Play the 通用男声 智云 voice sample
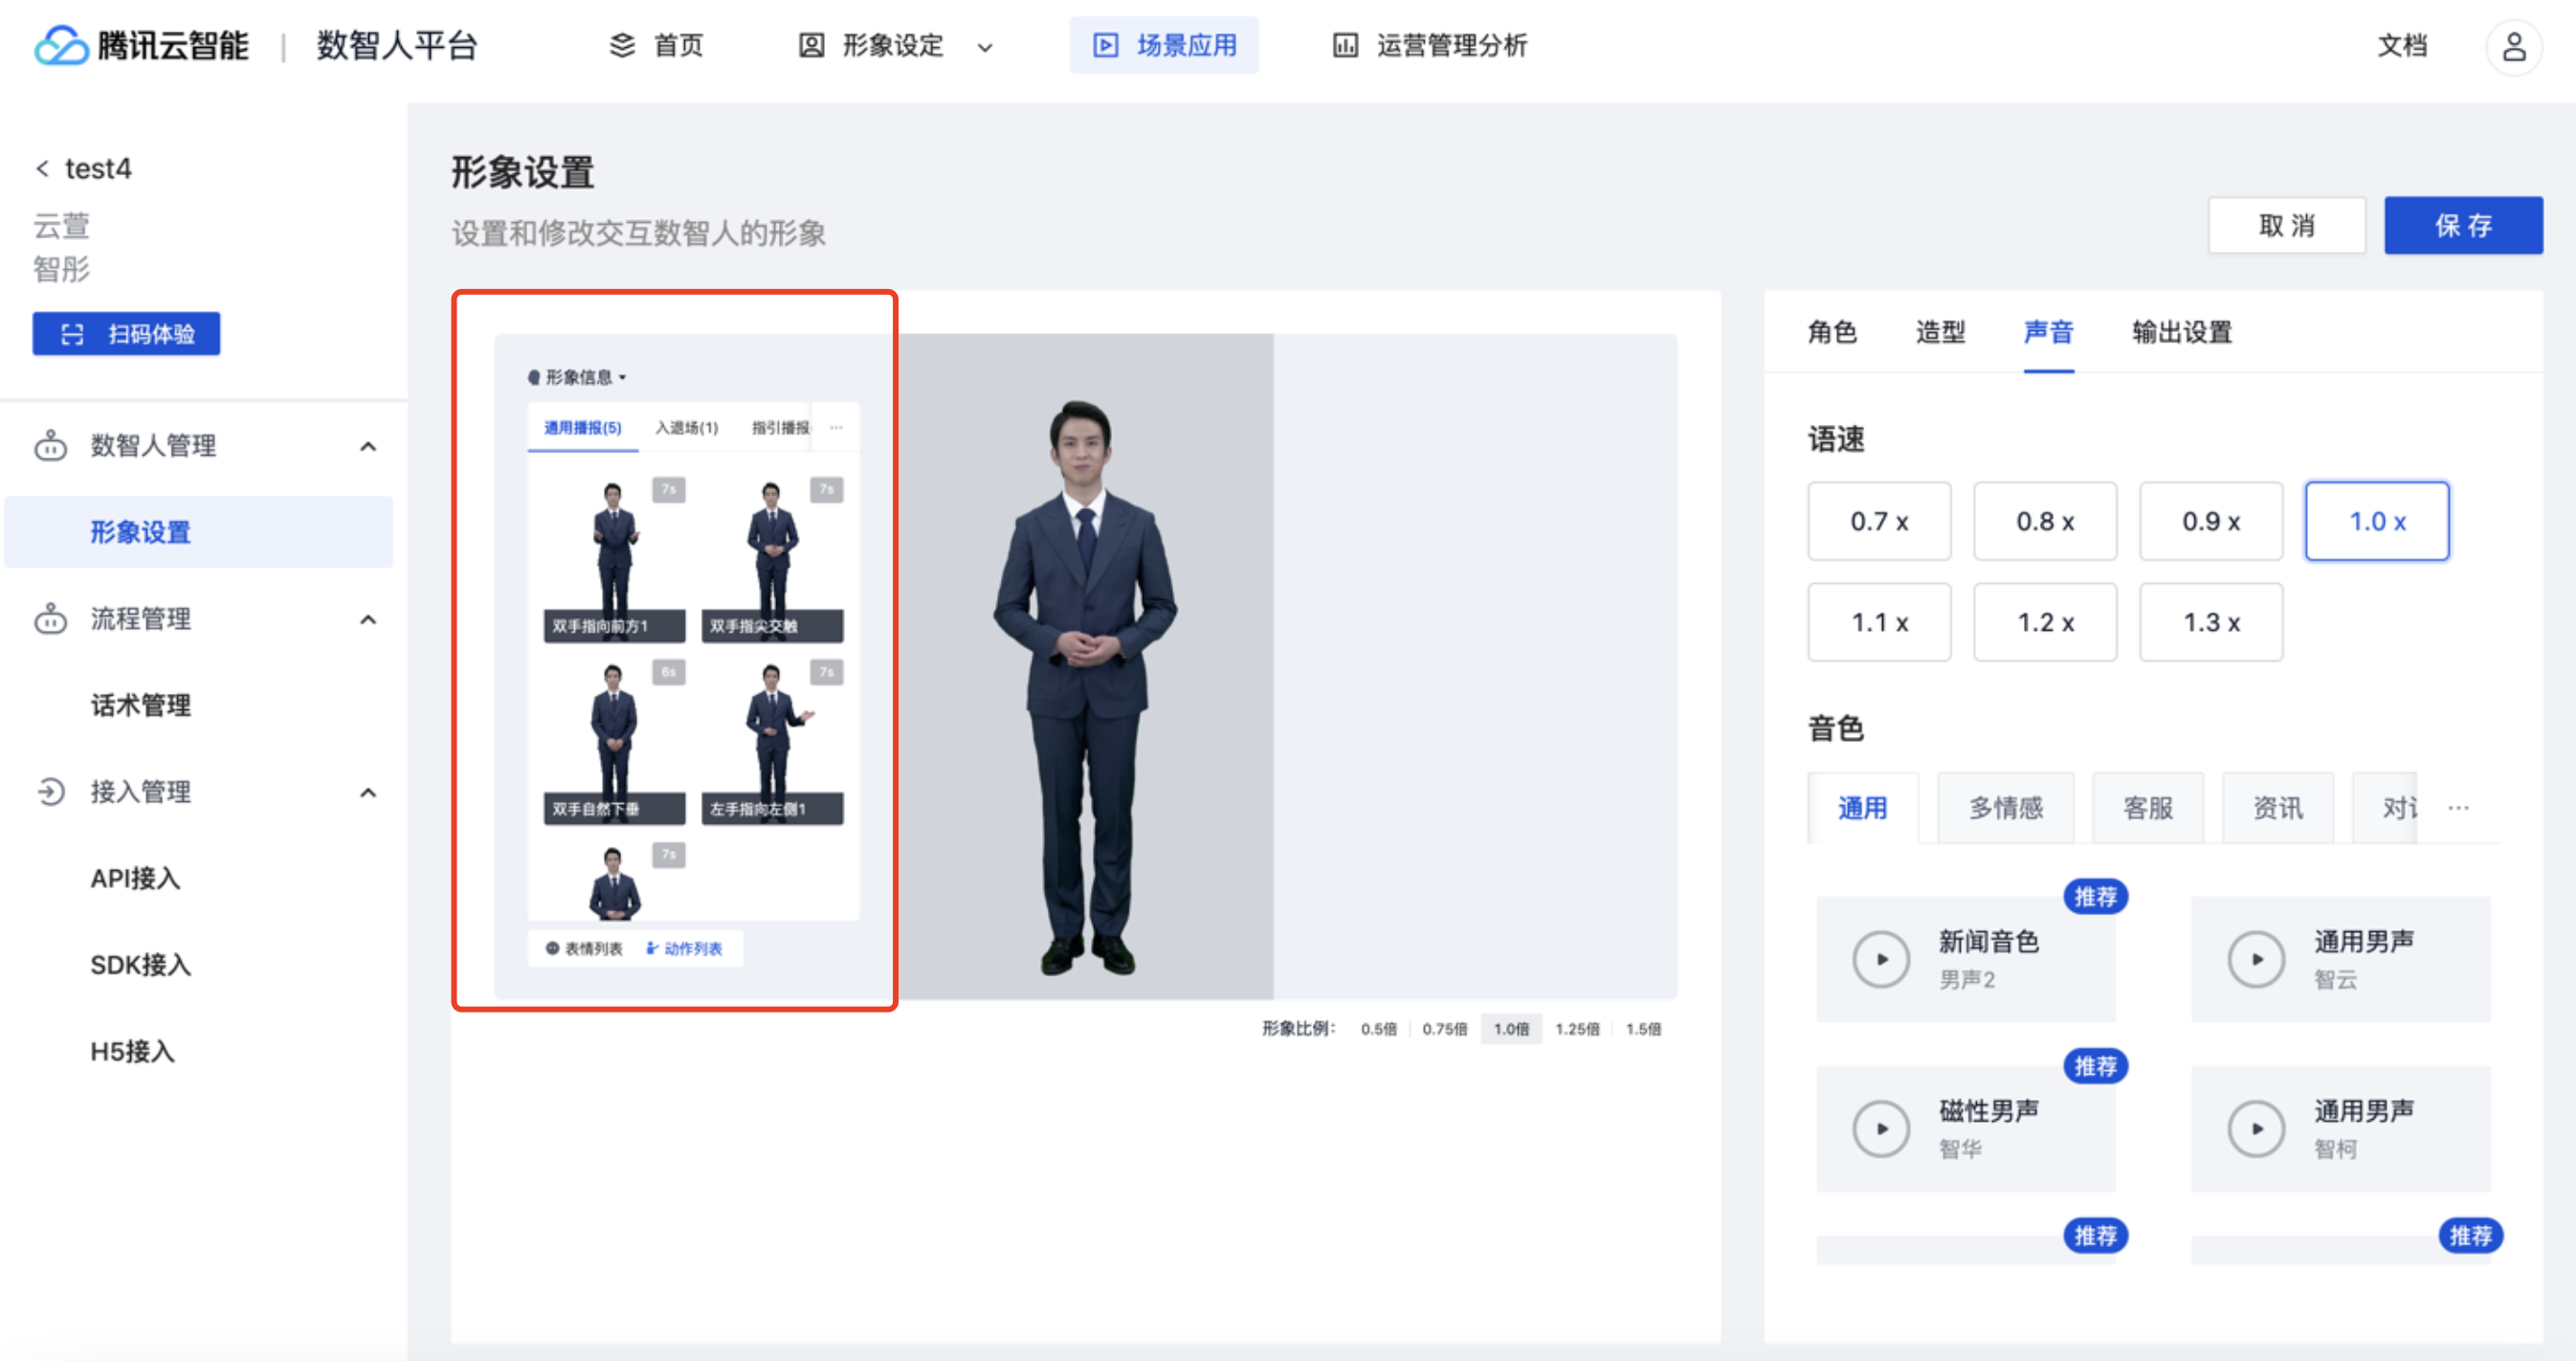 [2255, 959]
